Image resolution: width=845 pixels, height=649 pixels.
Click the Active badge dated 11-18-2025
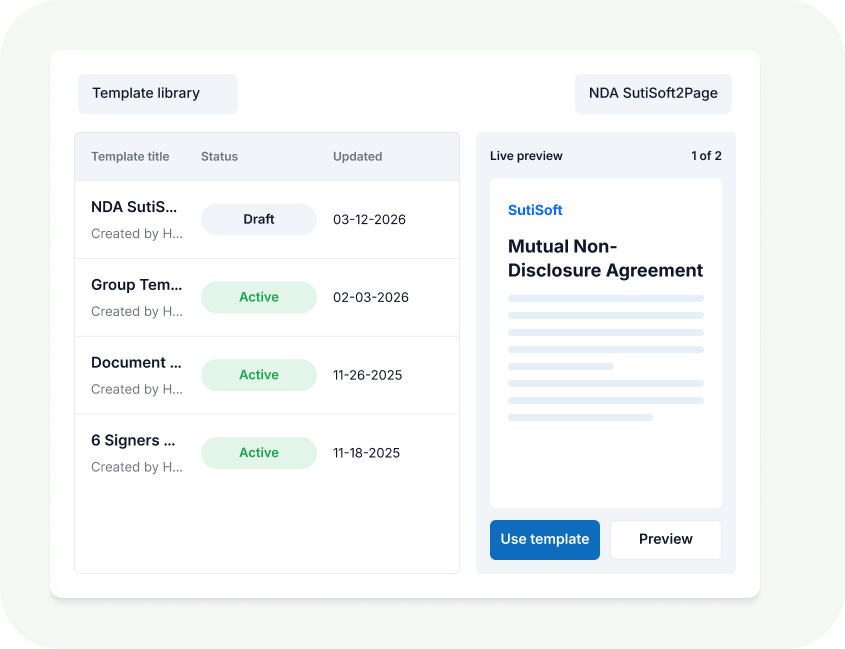[258, 453]
